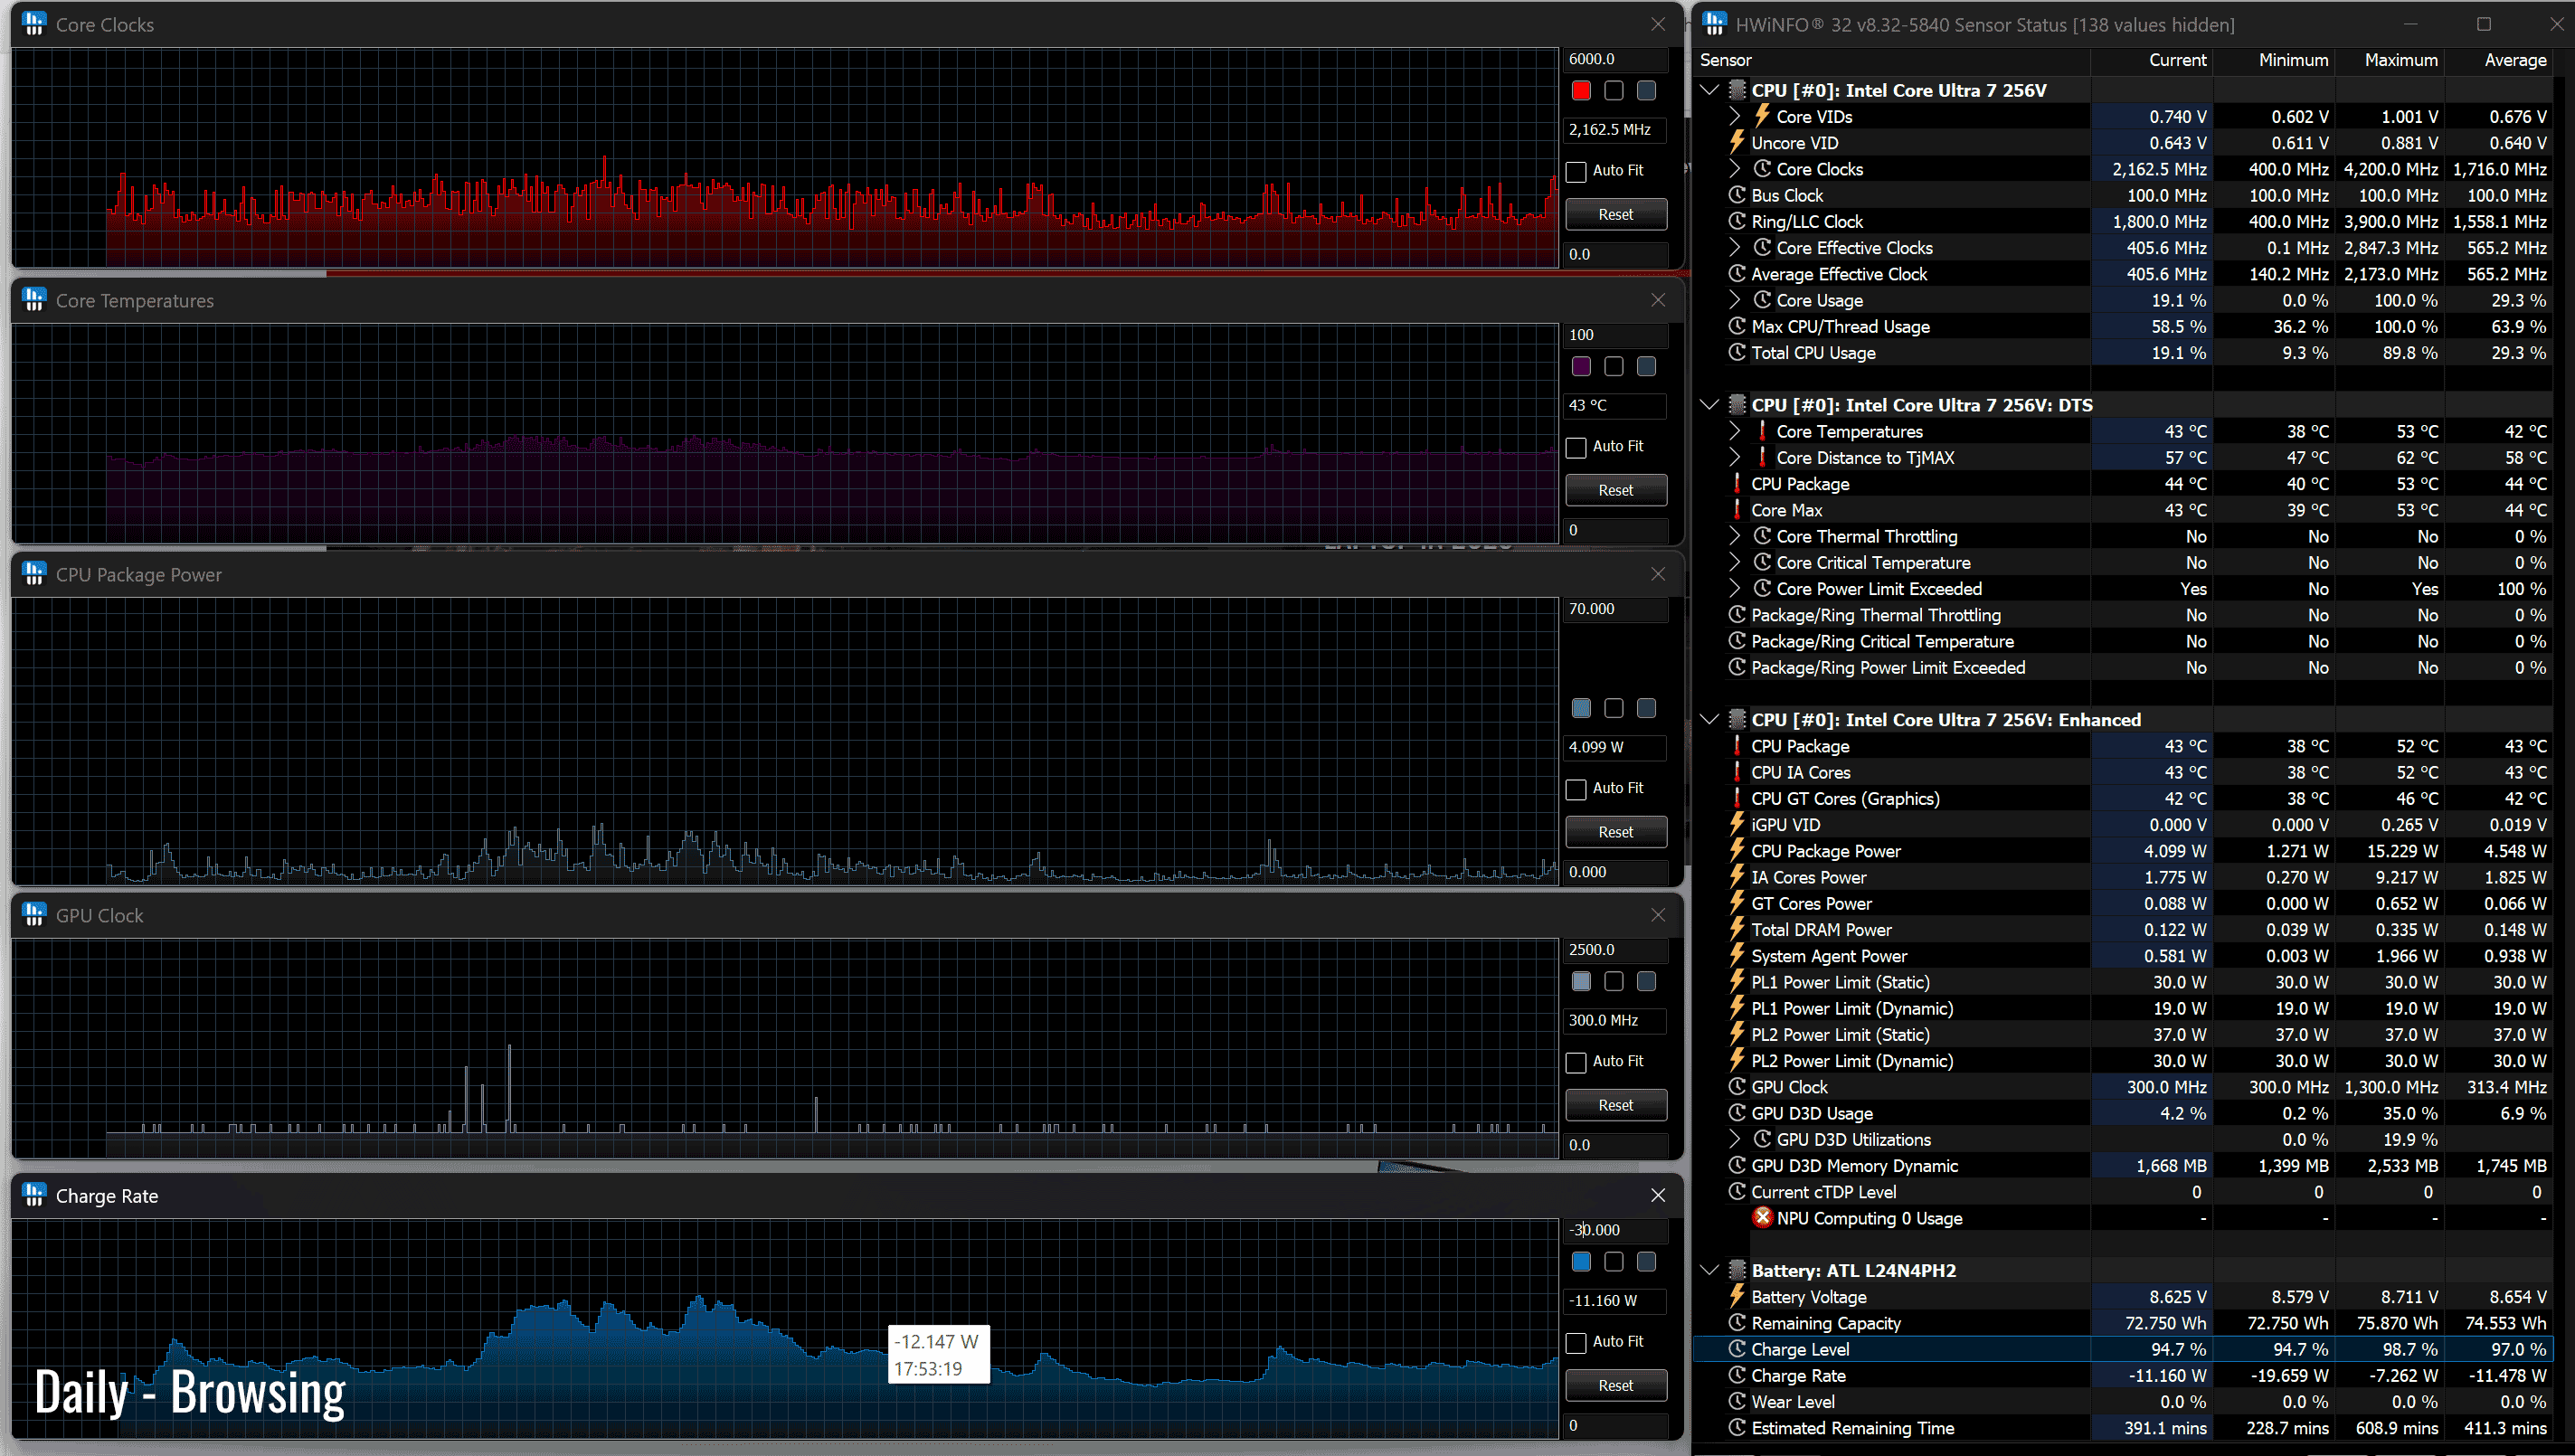Viewport: 2575px width, 1456px height.
Task: Enable Auto Fit for Core Clocks graph
Action: 1577,171
